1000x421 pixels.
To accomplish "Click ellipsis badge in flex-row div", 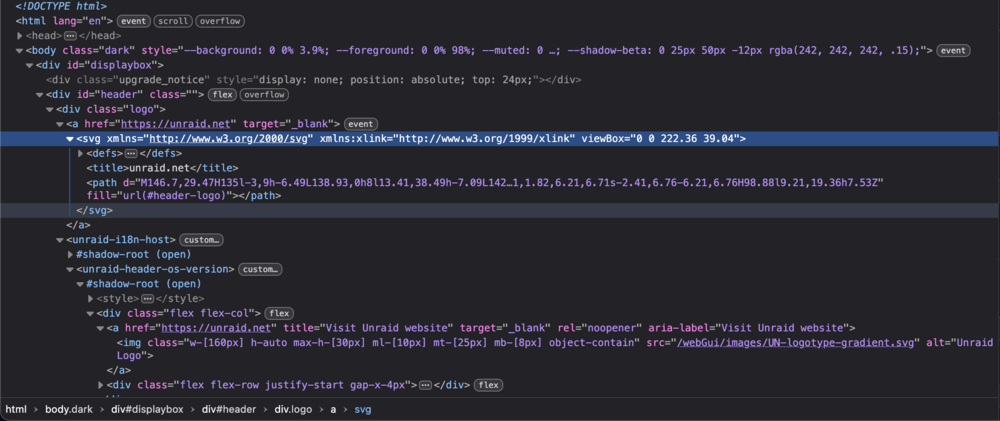I will tap(425, 385).
